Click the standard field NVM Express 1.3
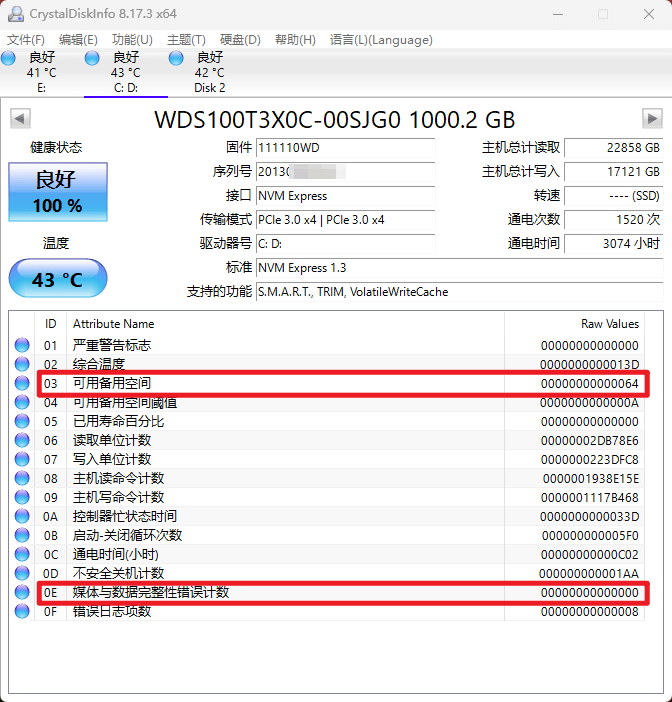The width and height of the screenshot is (672, 702). (459, 268)
